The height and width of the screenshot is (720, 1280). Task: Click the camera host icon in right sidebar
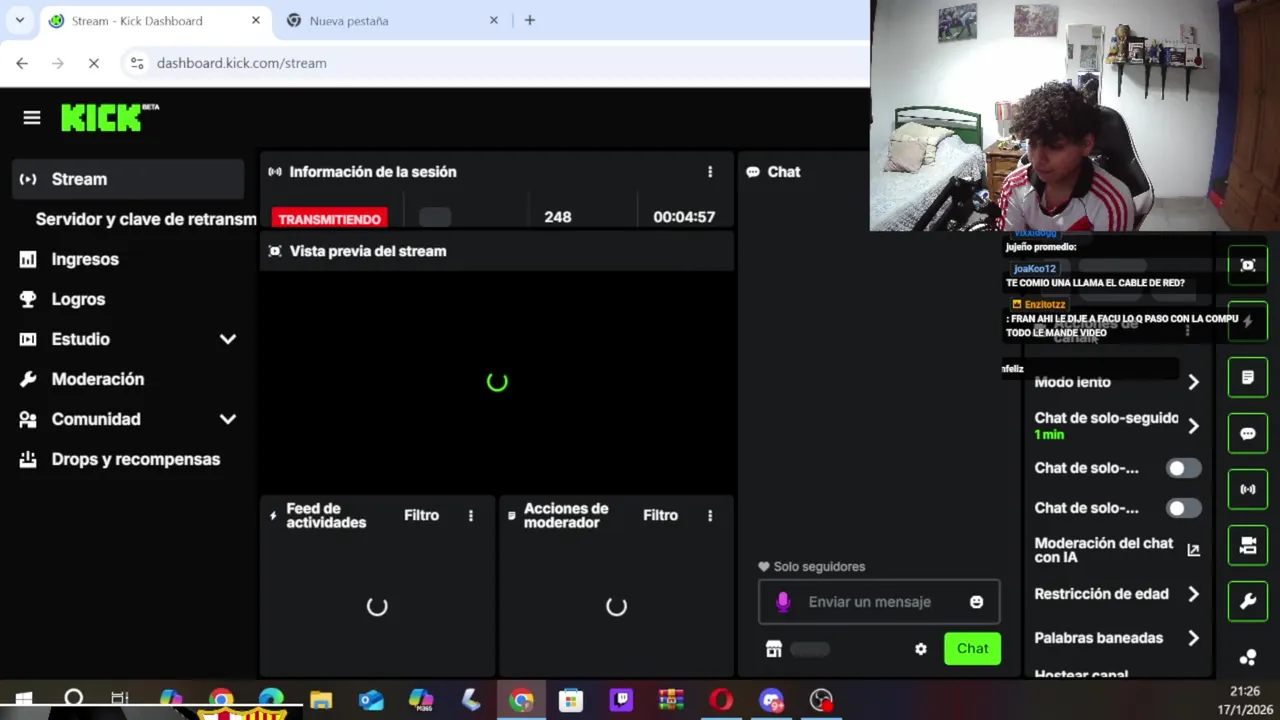click(1248, 546)
